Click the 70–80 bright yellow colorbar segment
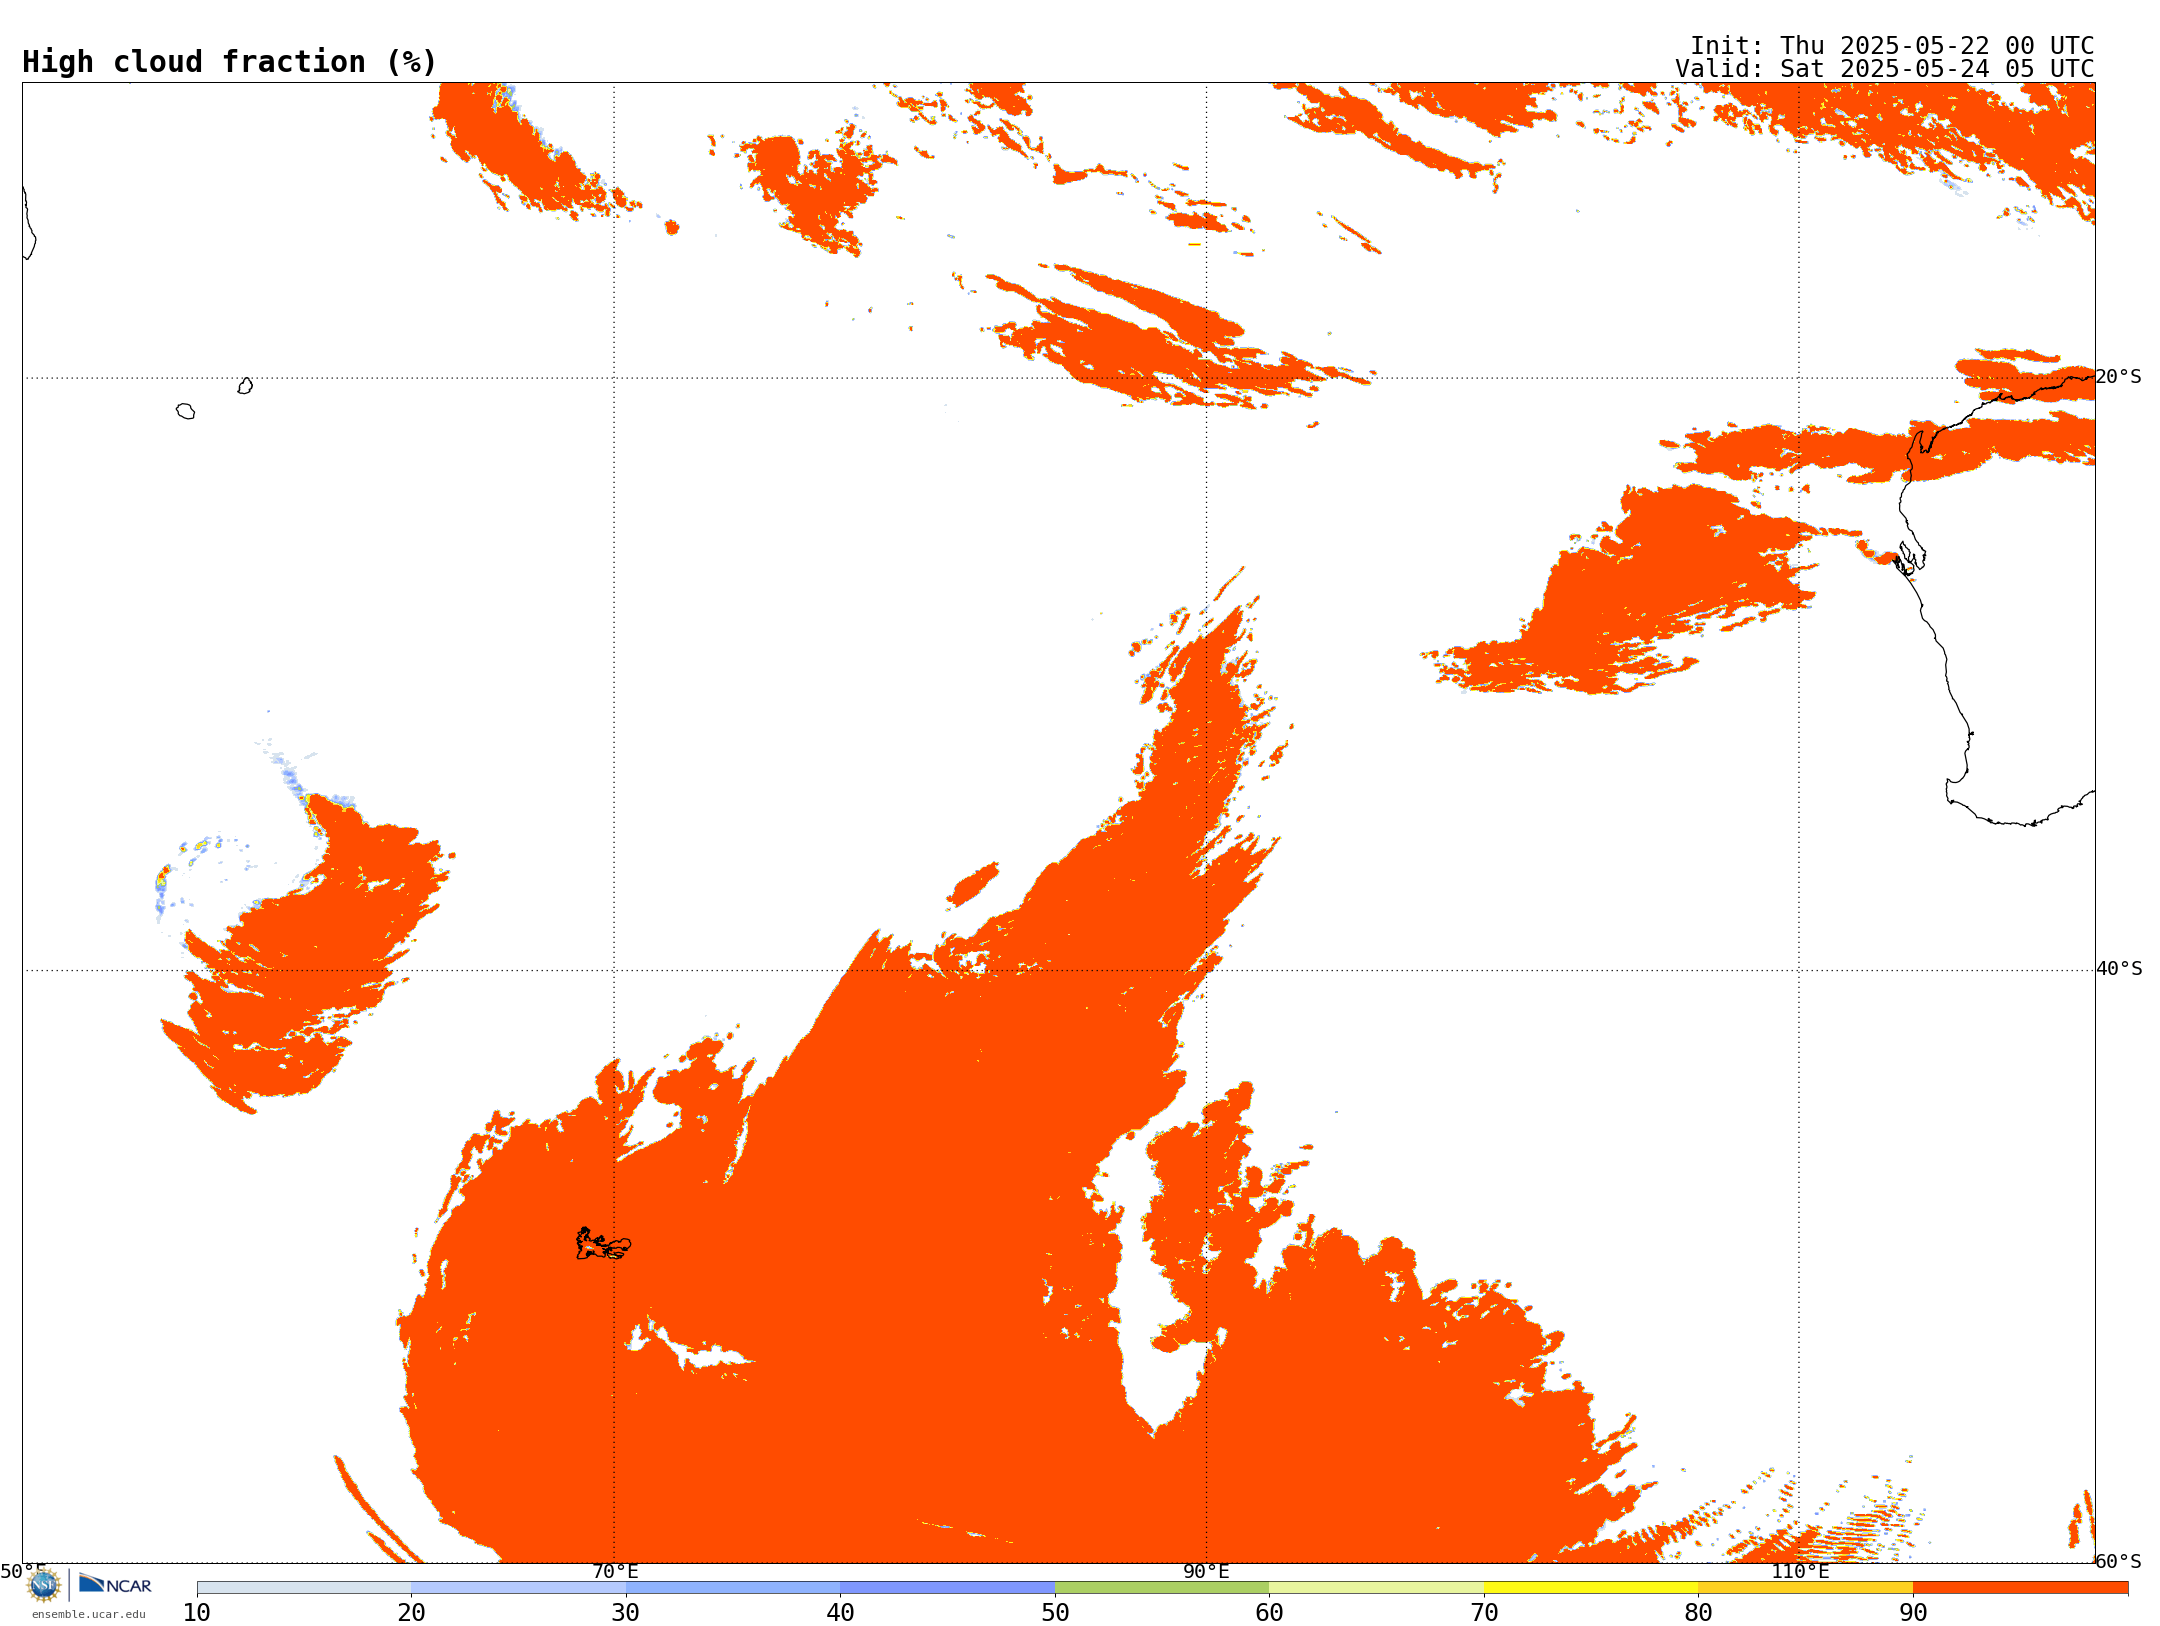2160x1626 pixels. tap(1591, 1588)
